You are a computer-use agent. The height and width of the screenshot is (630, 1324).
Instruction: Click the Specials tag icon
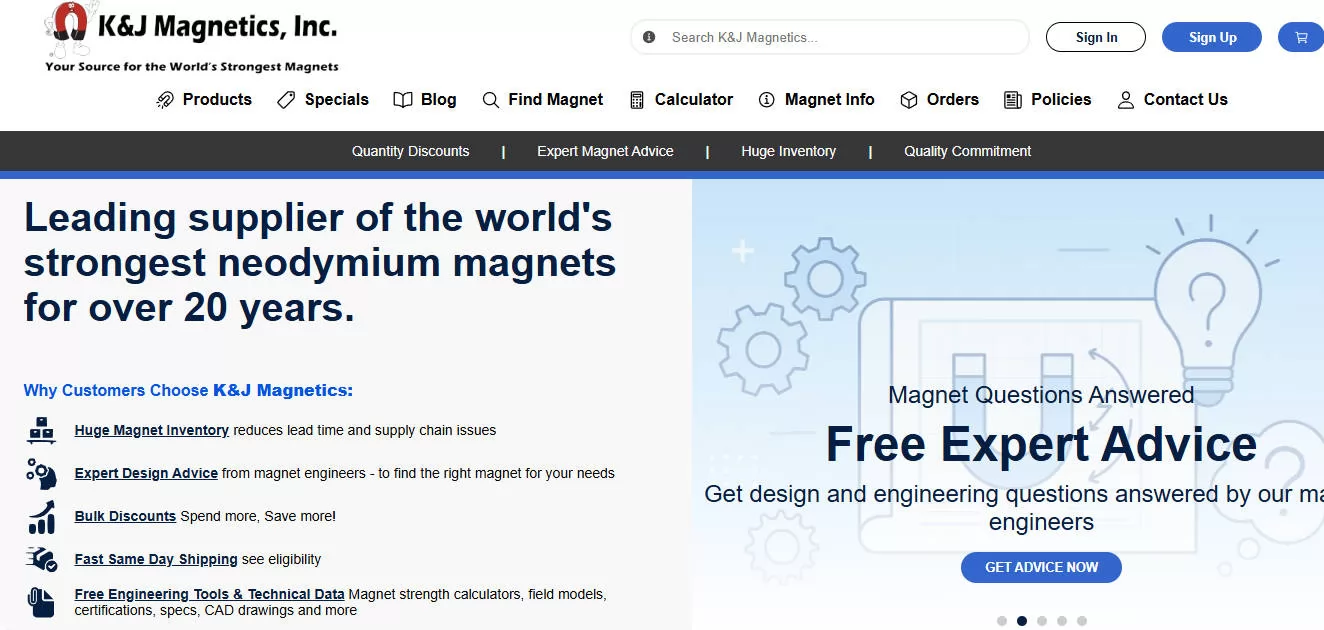286,100
